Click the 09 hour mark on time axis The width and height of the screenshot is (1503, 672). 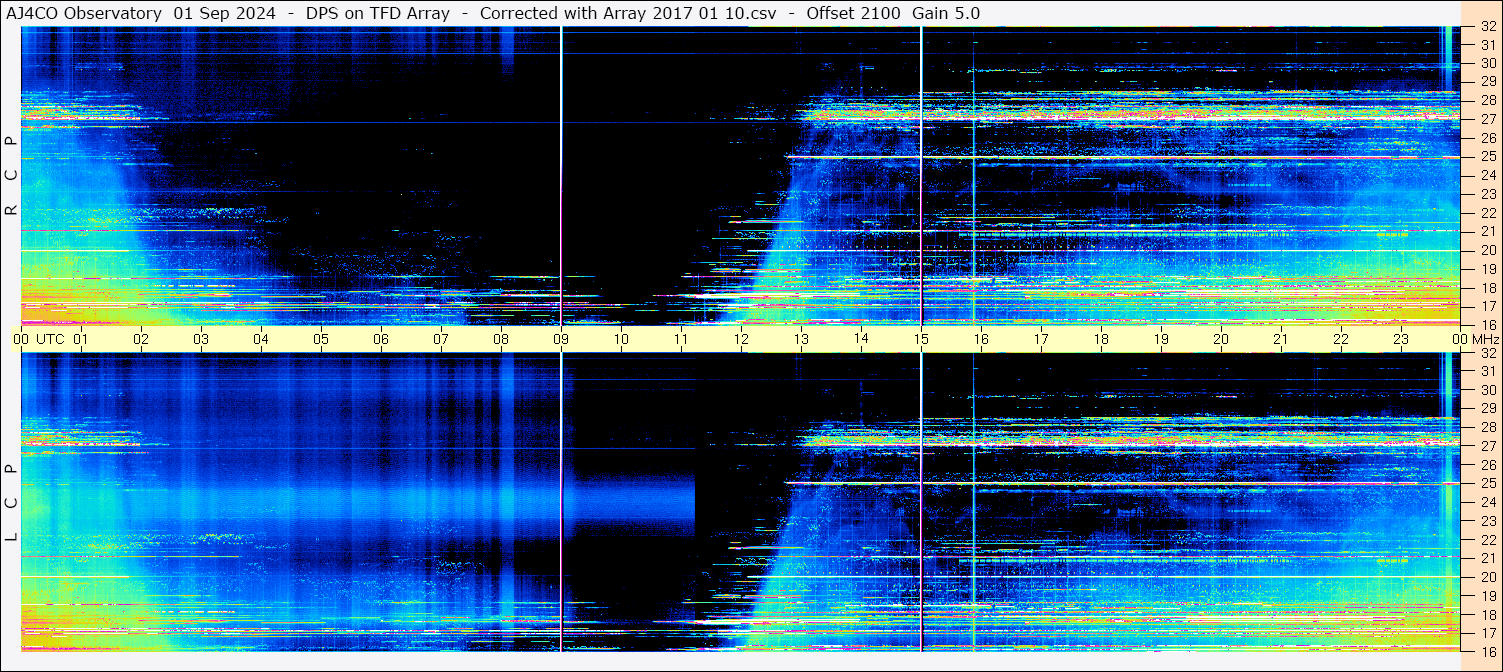coord(561,339)
